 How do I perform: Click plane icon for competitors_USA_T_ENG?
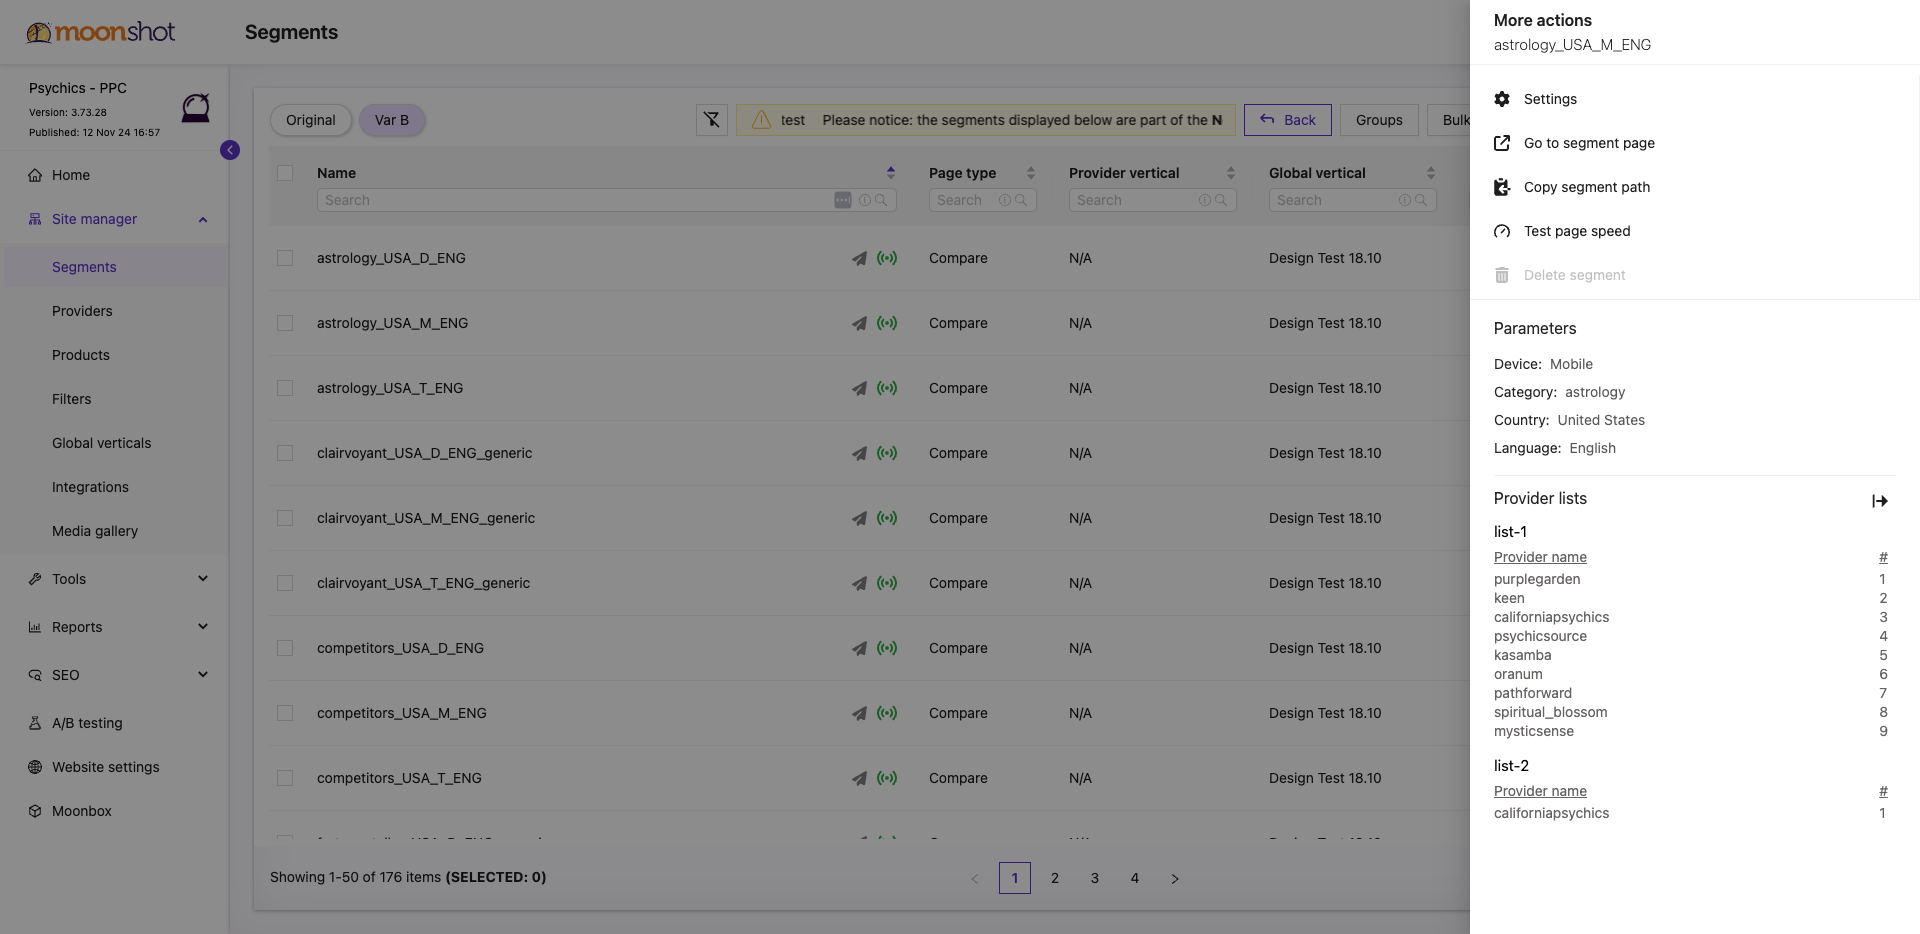coord(859,778)
